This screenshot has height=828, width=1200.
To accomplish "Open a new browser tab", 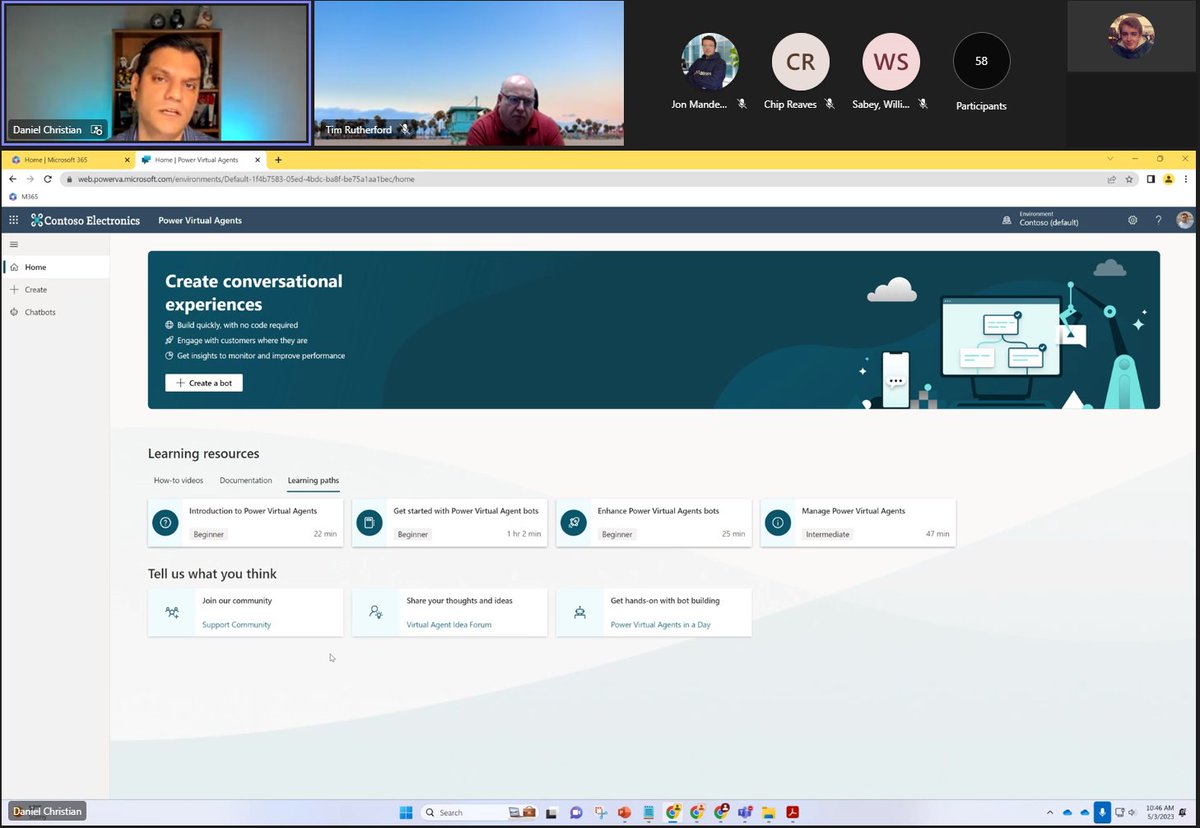I will tap(278, 160).
